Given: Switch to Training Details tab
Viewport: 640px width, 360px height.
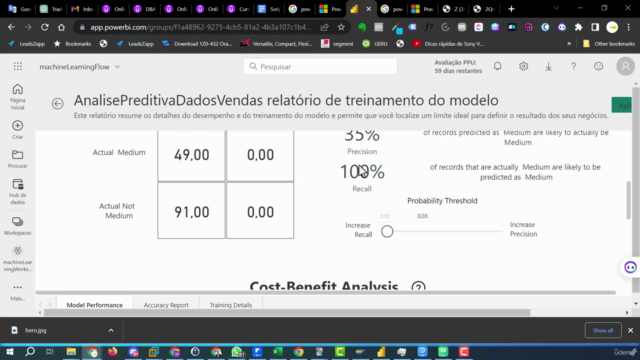Looking at the screenshot, I should point(231,305).
